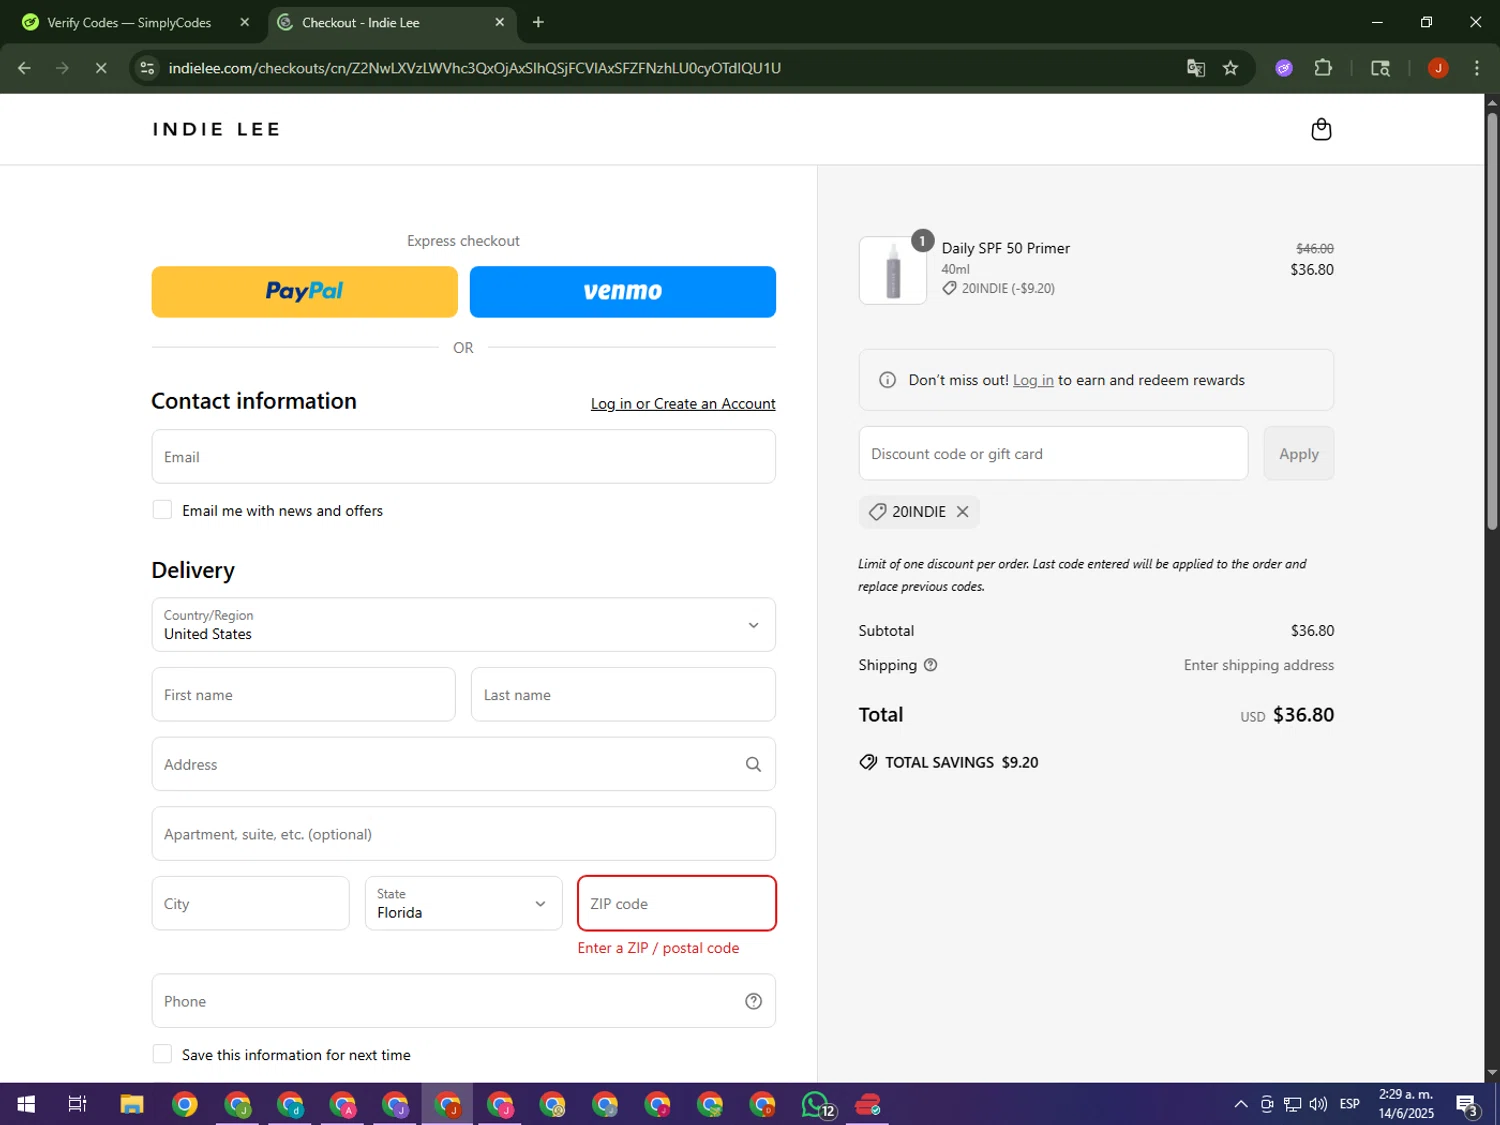This screenshot has width=1500, height=1125.
Task: Pay with the PayPal express button
Action: tap(304, 292)
